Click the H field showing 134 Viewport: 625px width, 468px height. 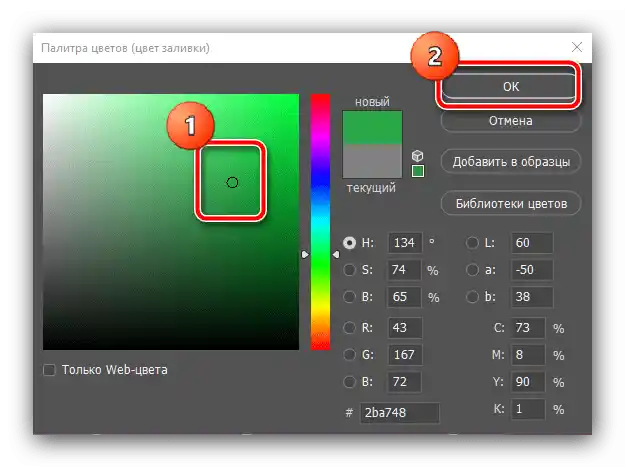(x=405, y=243)
